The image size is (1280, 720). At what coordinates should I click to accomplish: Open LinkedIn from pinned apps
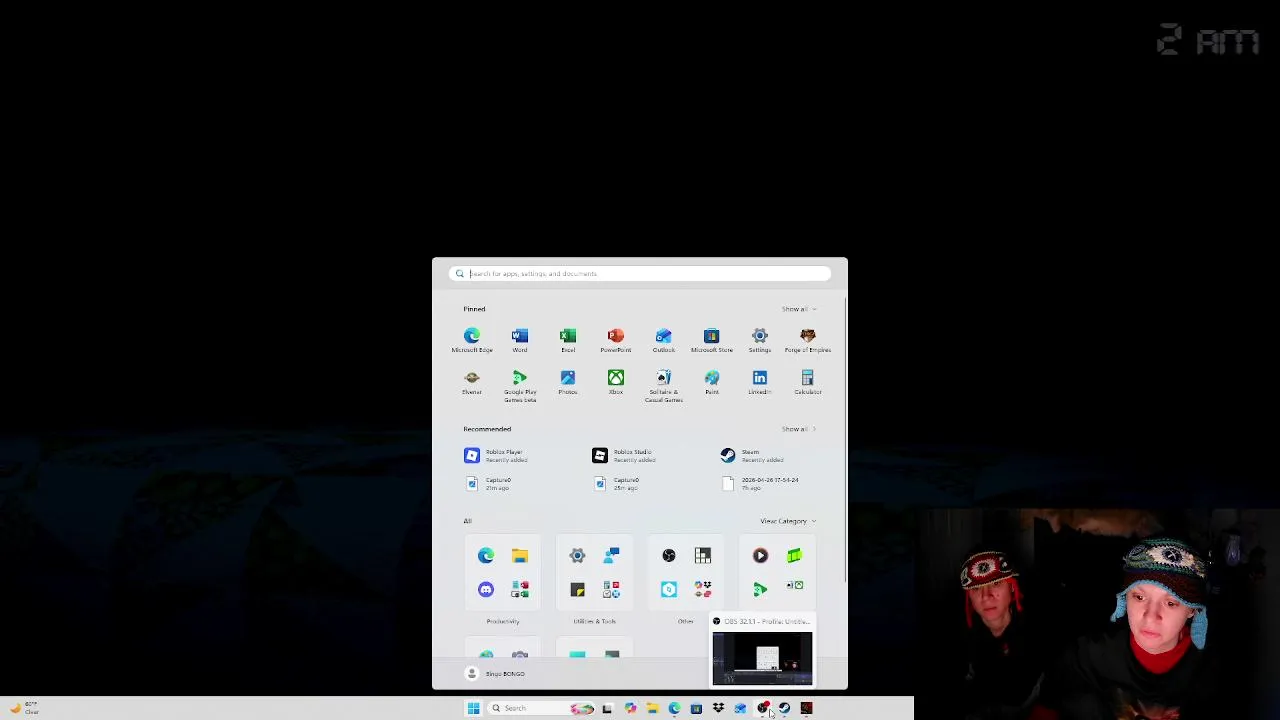point(760,382)
